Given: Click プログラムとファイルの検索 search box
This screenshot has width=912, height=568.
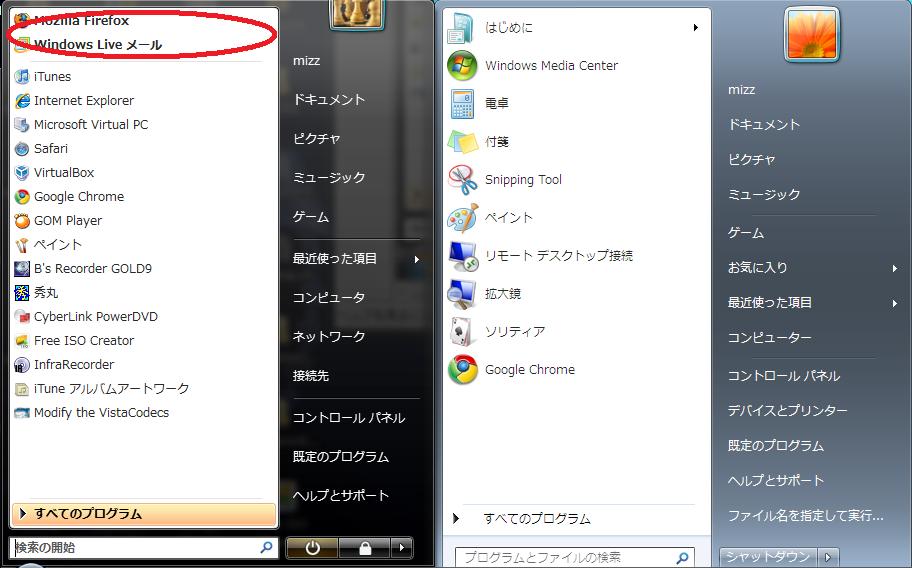Looking at the screenshot, I should (575, 558).
